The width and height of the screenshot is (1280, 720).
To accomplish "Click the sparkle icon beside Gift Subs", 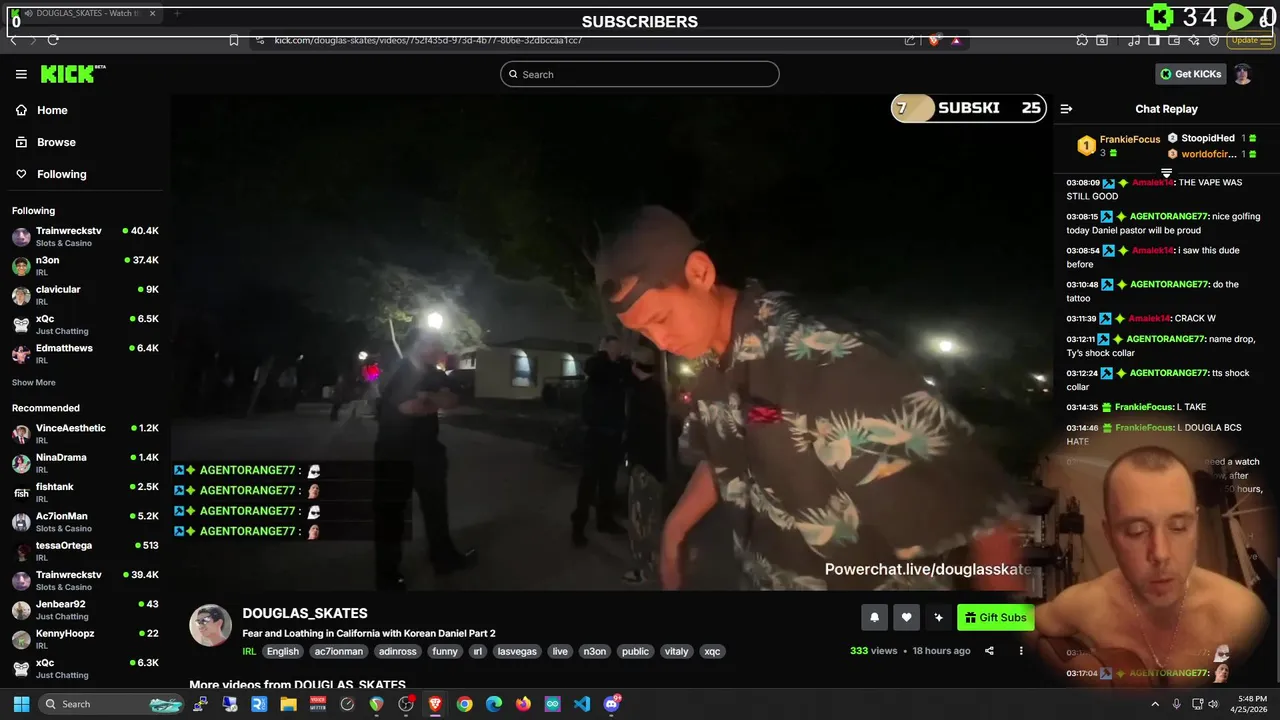I will (x=938, y=618).
